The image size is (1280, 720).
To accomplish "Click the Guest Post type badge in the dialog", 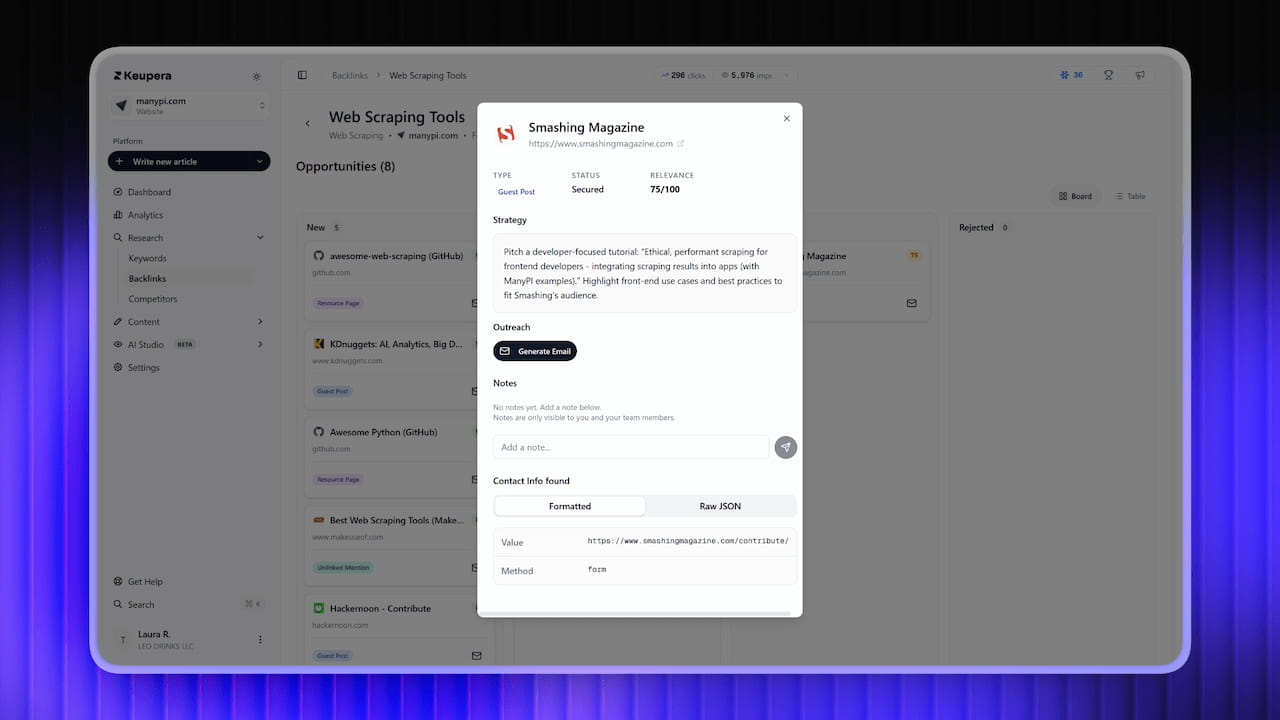I will [516, 192].
